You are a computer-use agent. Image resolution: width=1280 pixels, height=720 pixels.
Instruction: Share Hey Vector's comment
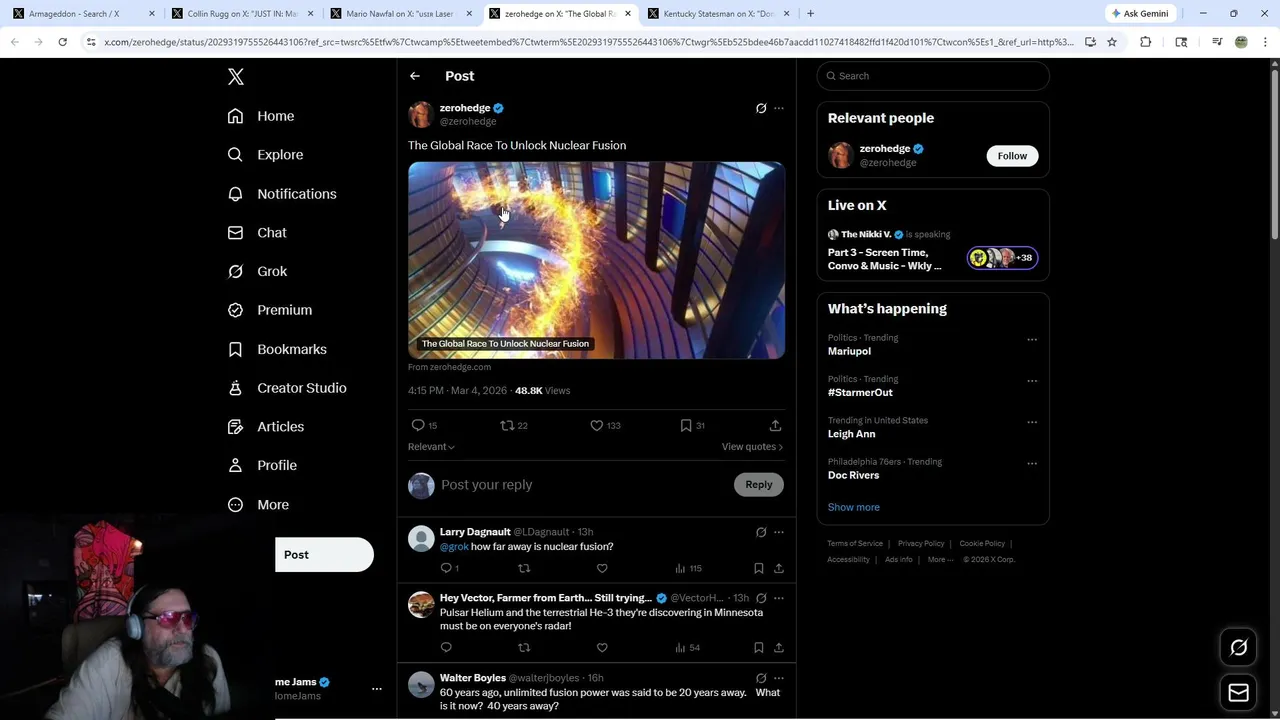click(779, 648)
